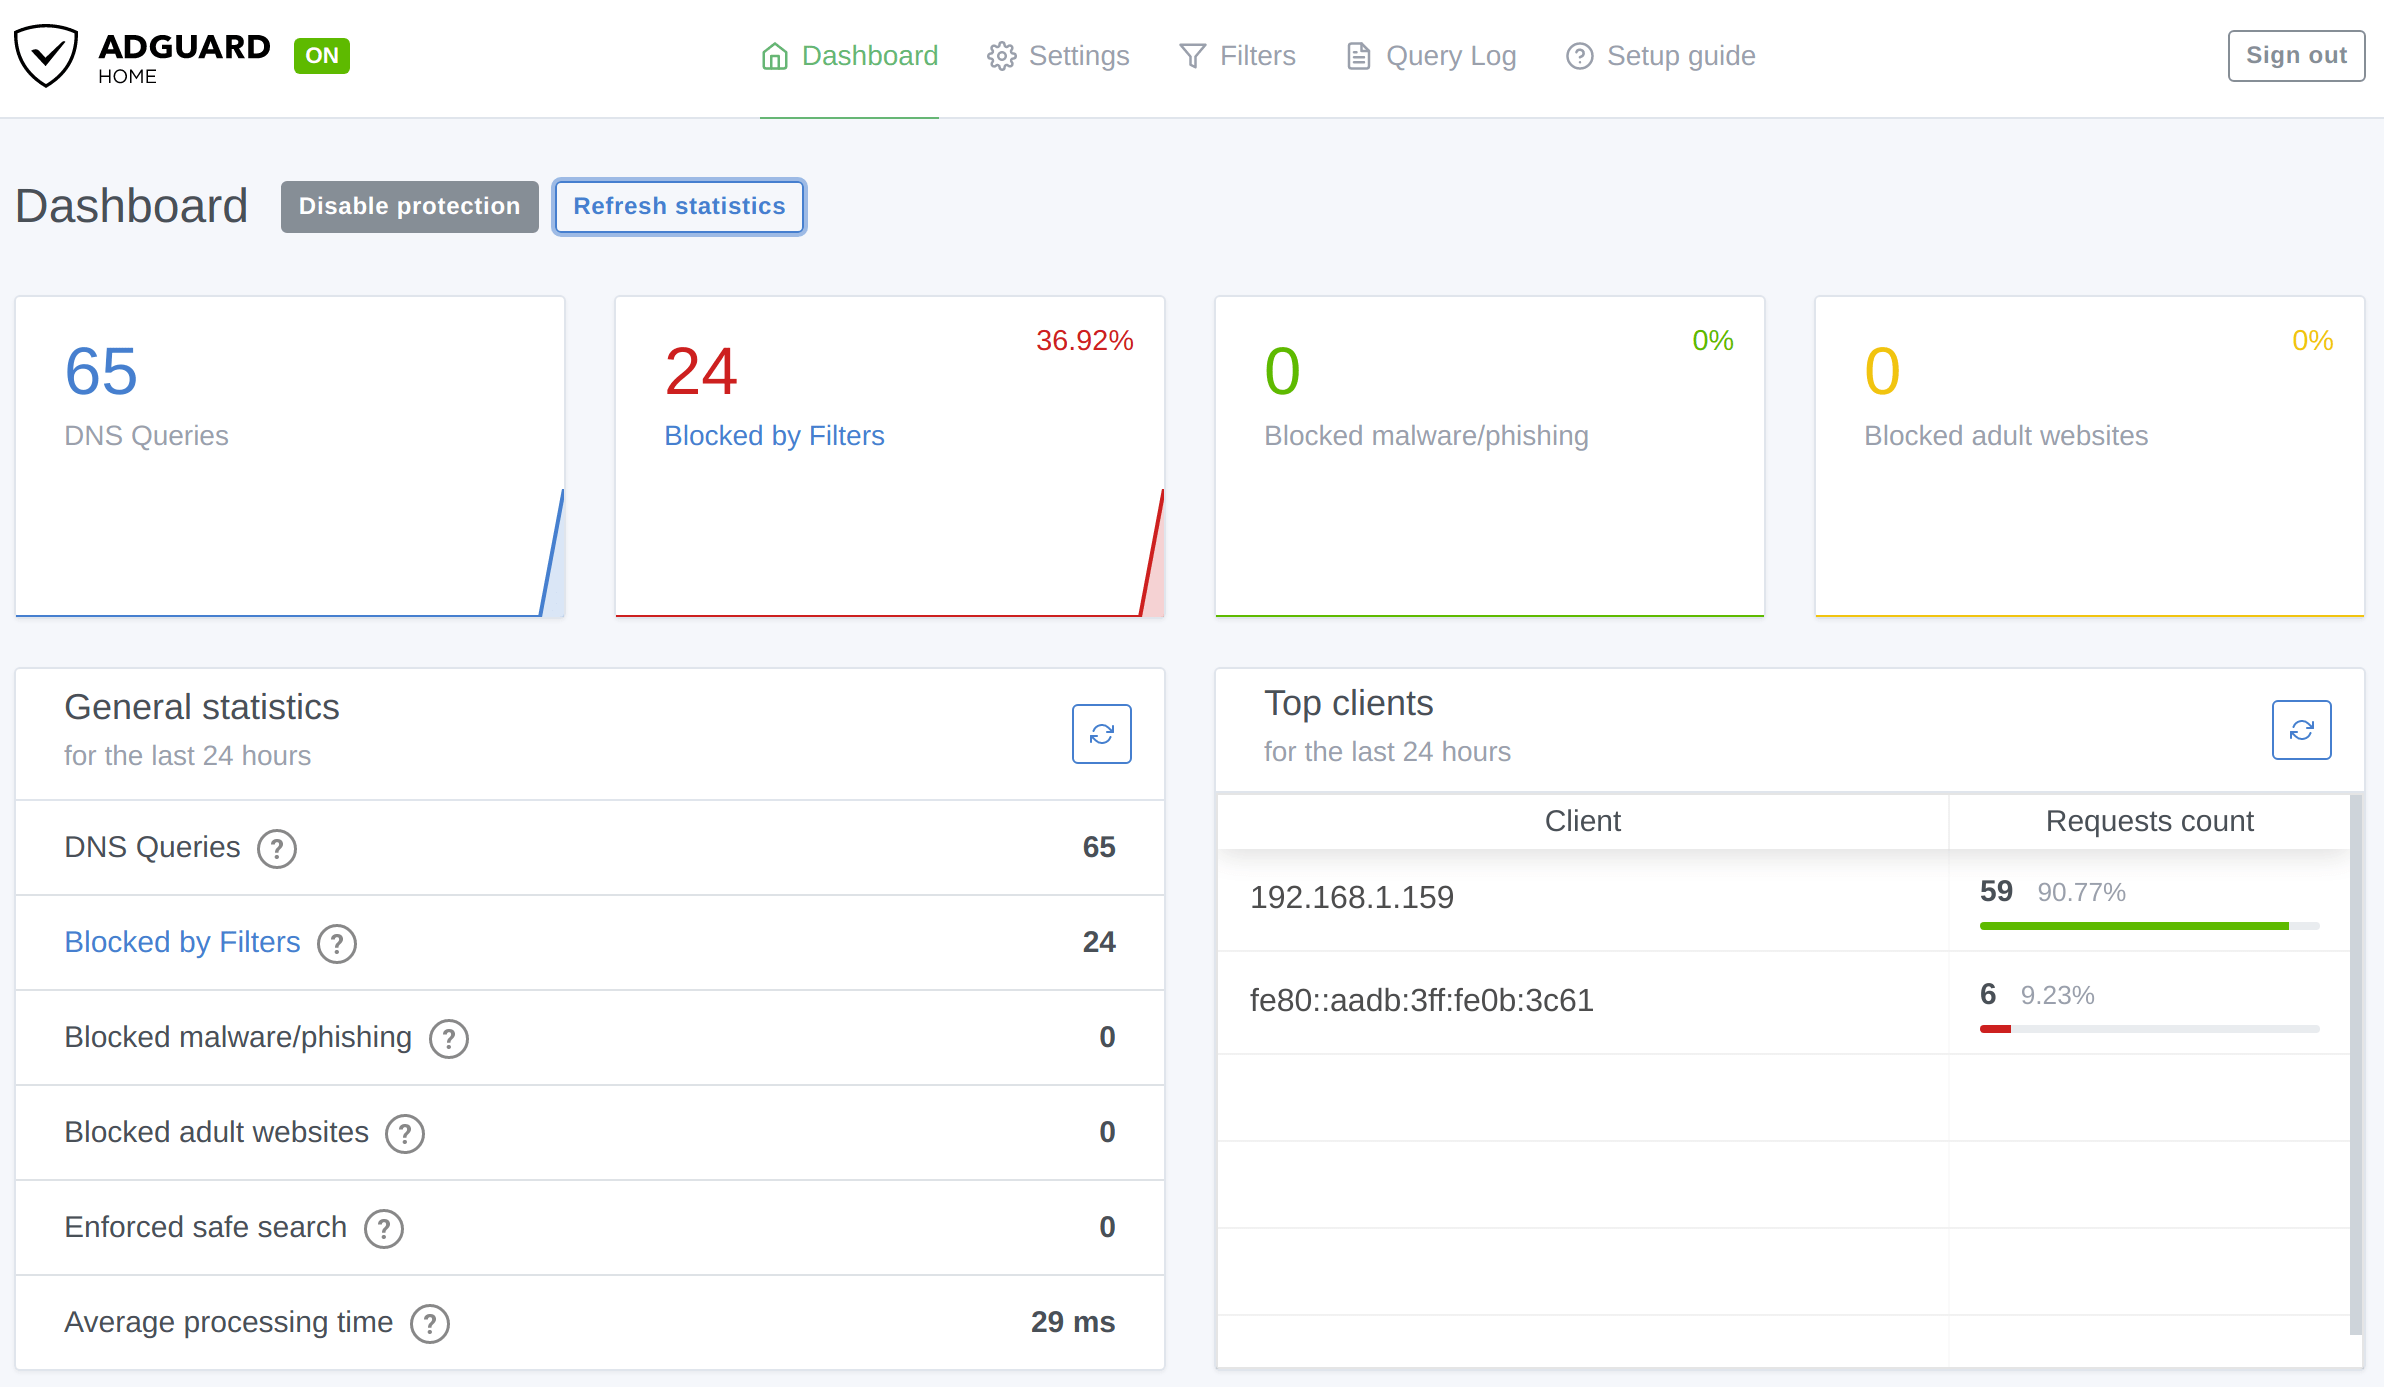Viewport: 2384px width, 1387px height.
Task: Click the 65 DNS Queries card number
Action: click(x=101, y=372)
